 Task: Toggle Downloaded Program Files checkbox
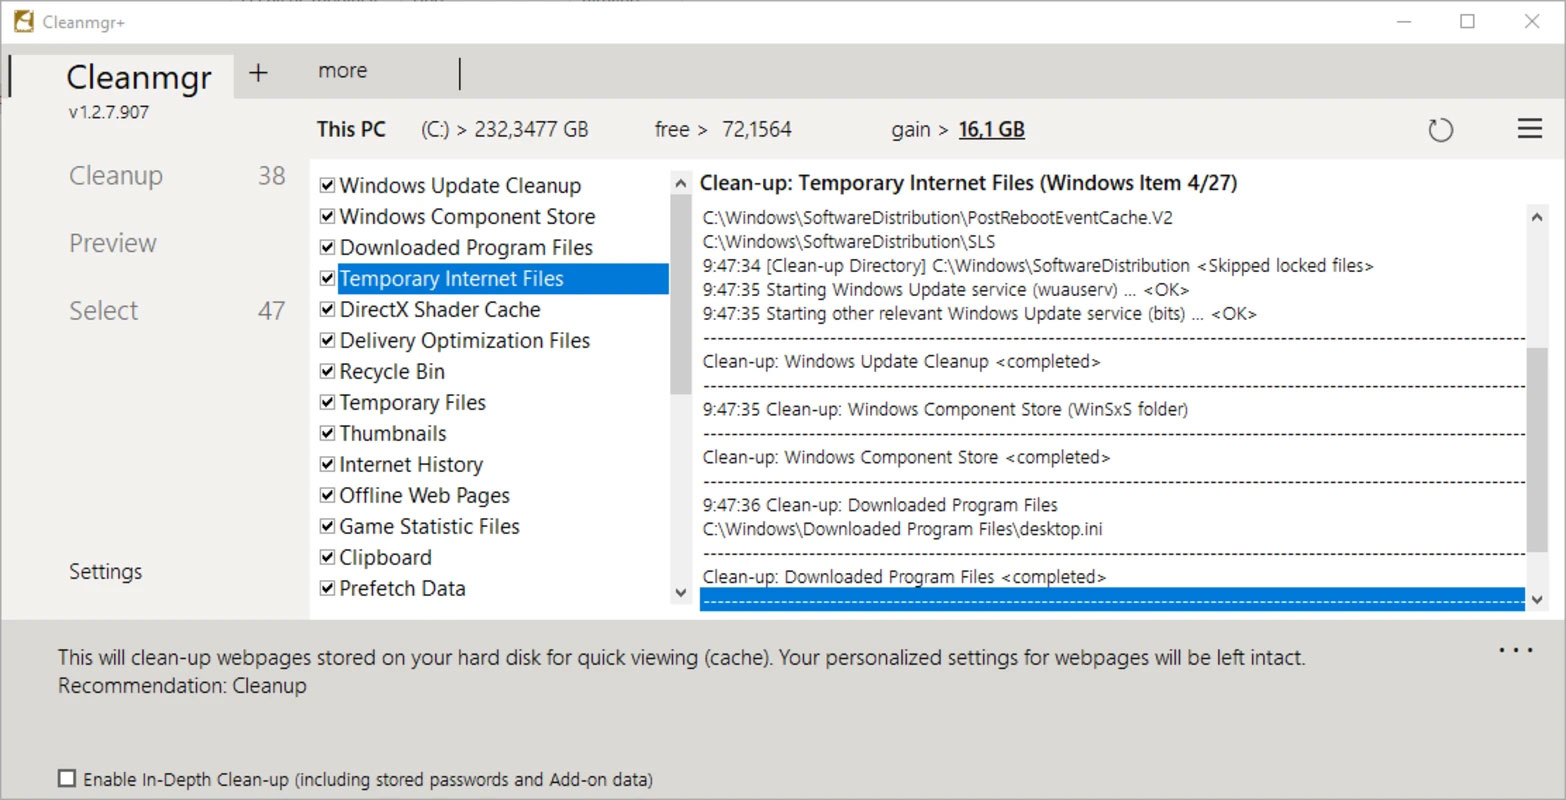(x=327, y=248)
